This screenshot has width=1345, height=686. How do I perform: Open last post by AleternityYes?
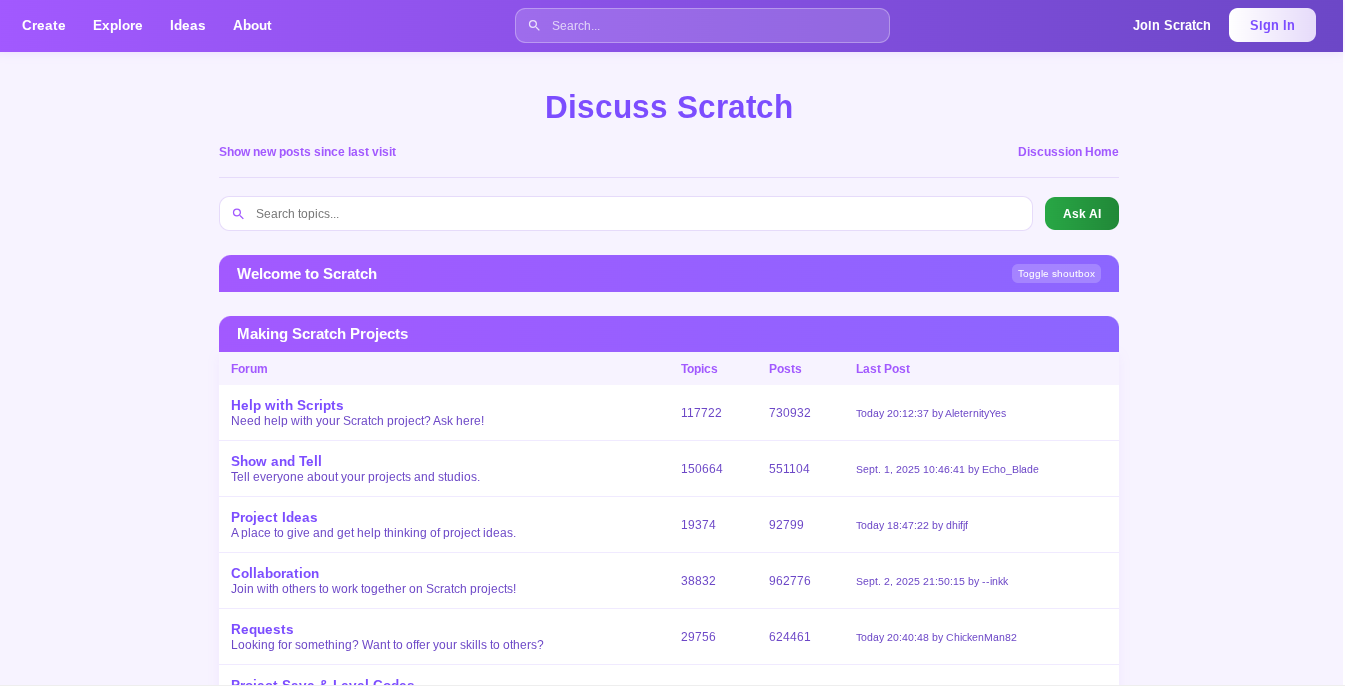(930, 414)
